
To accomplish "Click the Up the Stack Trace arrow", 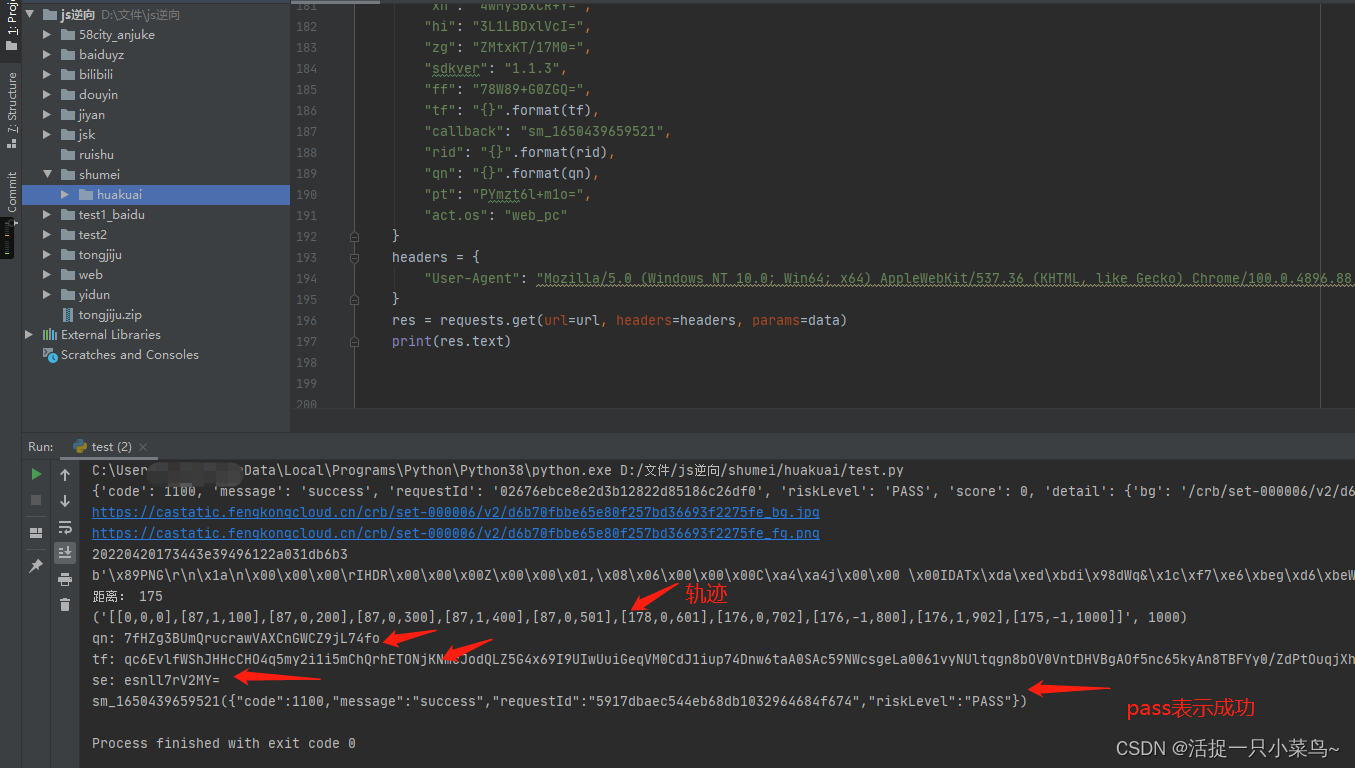I will click(x=65, y=475).
